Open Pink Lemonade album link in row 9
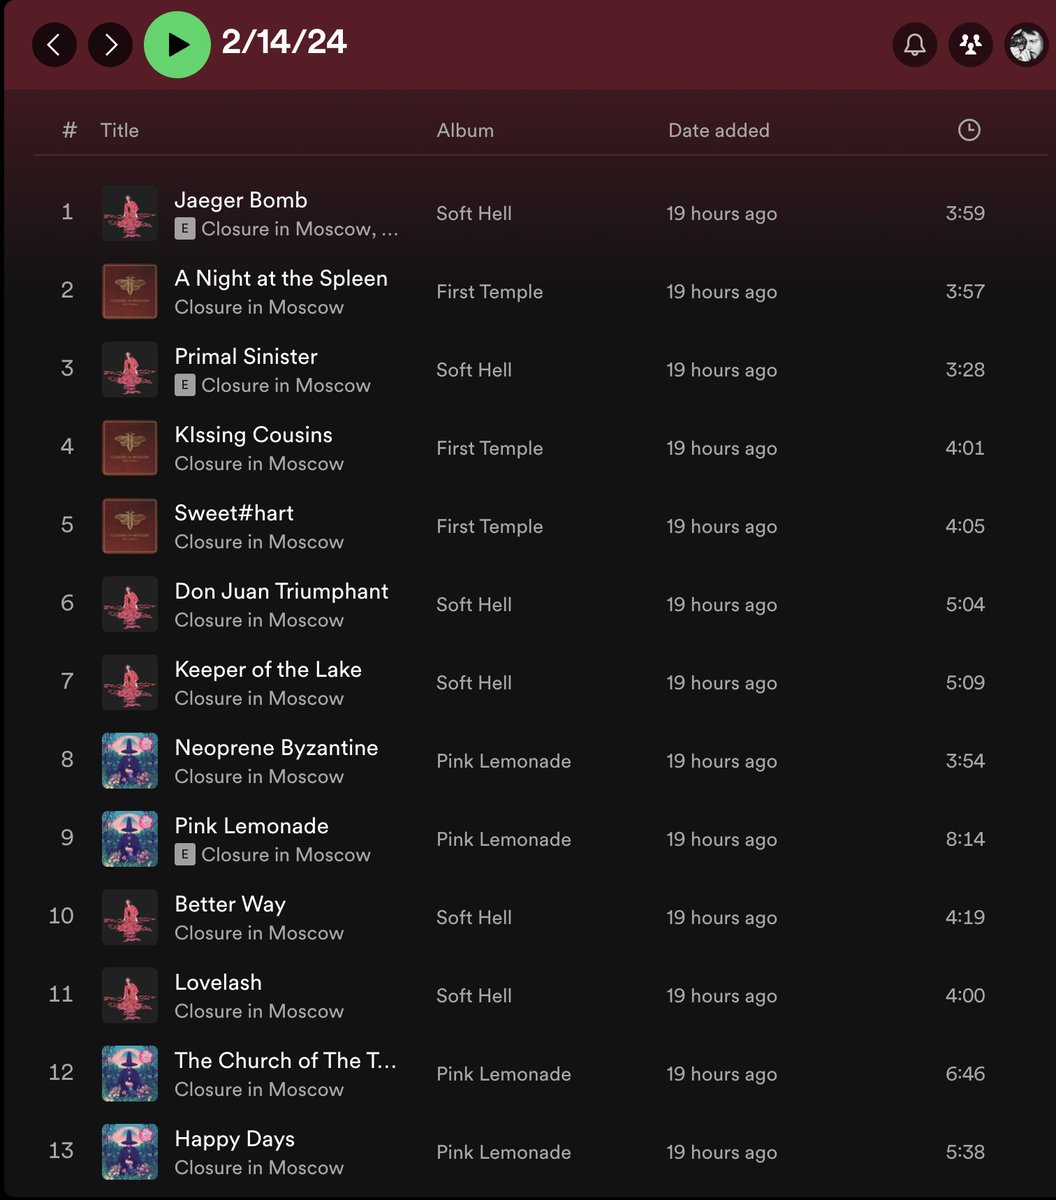Image resolution: width=1056 pixels, height=1200 pixels. click(x=503, y=839)
